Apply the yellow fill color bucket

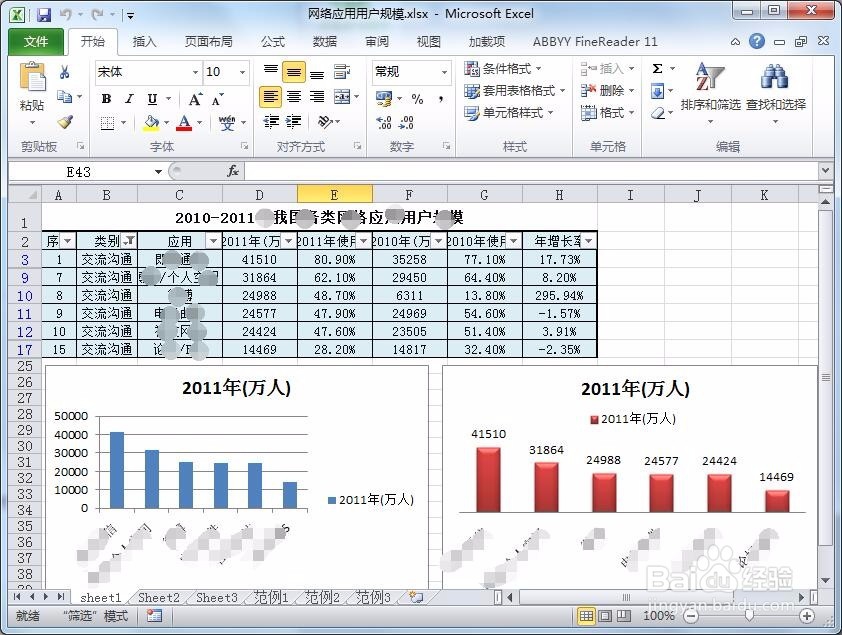point(151,123)
